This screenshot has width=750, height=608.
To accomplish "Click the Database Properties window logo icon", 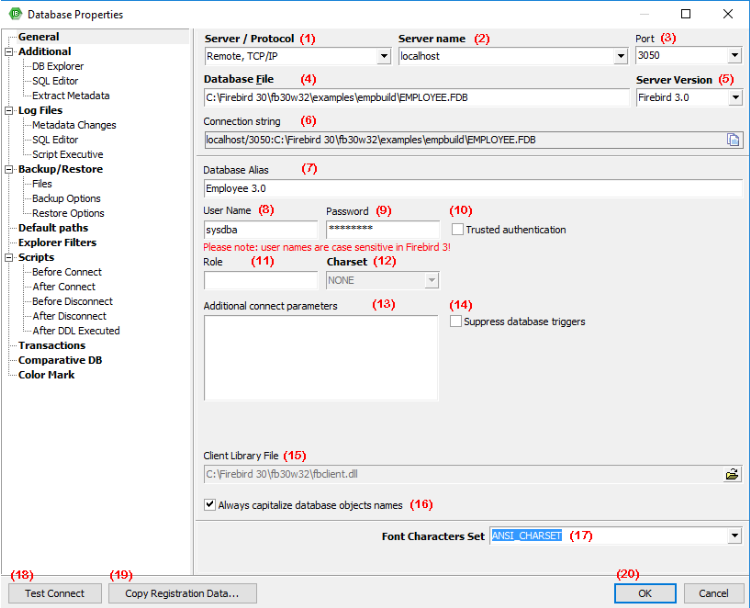I will point(15,14).
